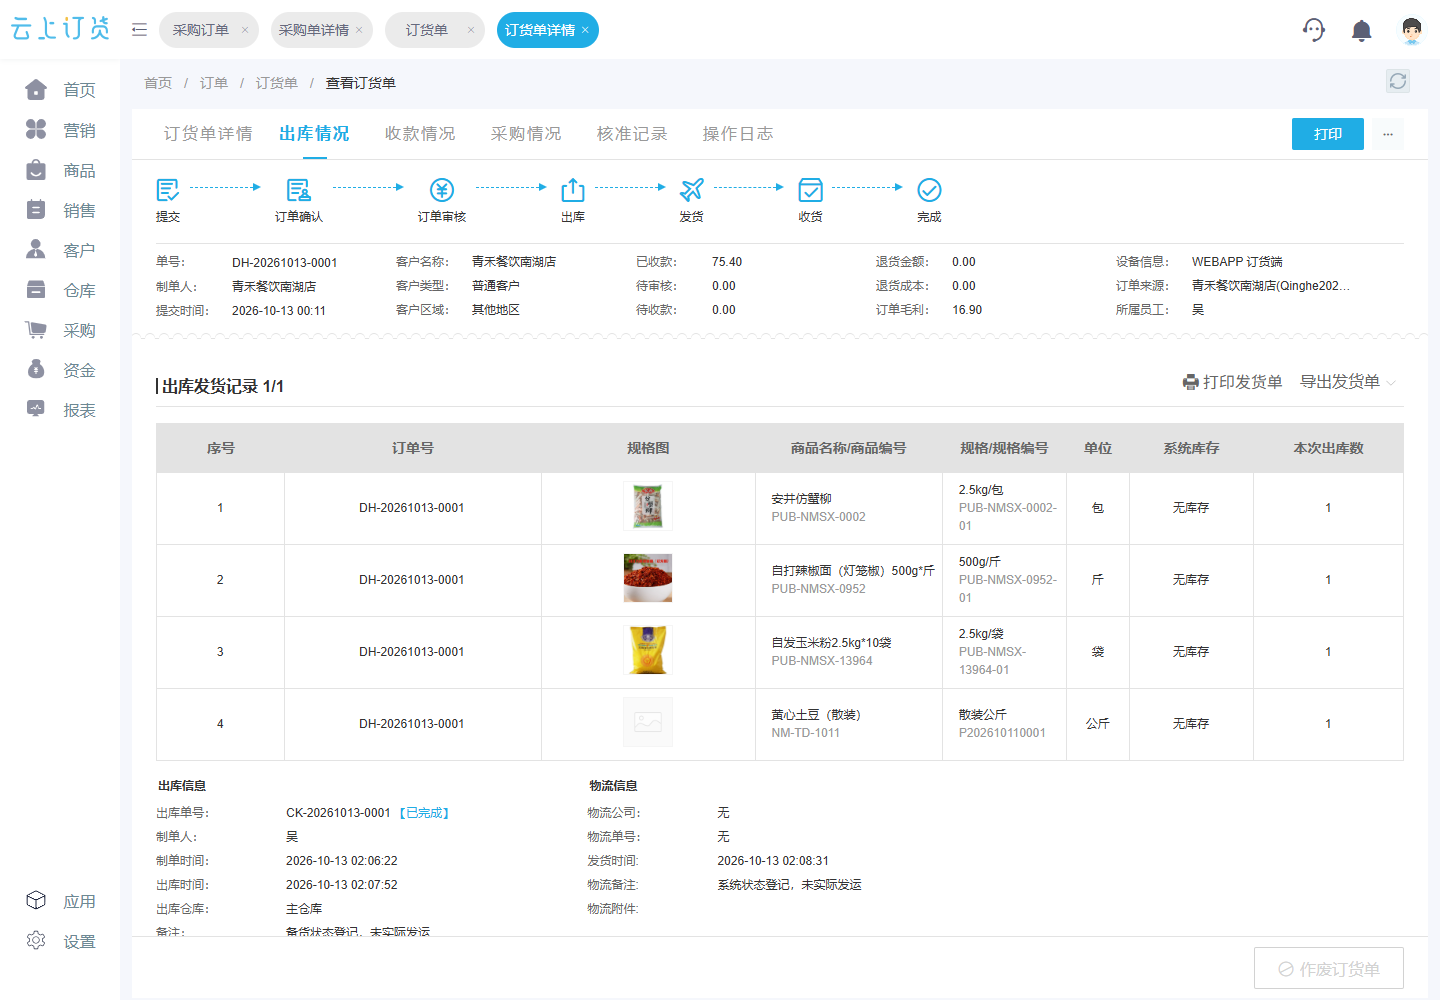Open 自发玉米粉 product thumbnail

(x=648, y=650)
